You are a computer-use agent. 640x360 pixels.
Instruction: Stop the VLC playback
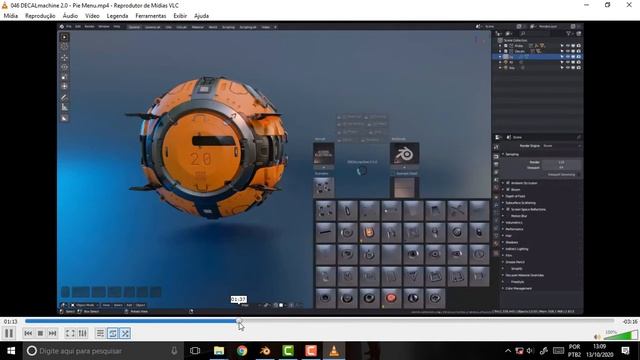(x=40, y=333)
